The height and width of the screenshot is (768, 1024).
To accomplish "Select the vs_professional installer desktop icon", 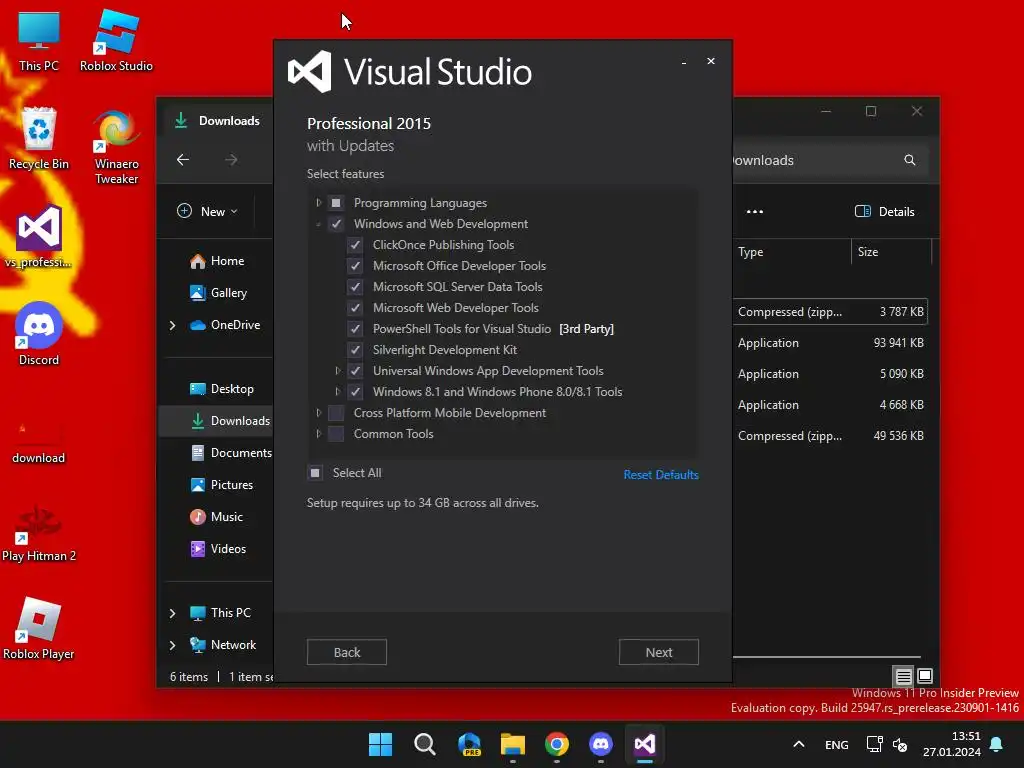I will pyautogui.click(x=39, y=236).
